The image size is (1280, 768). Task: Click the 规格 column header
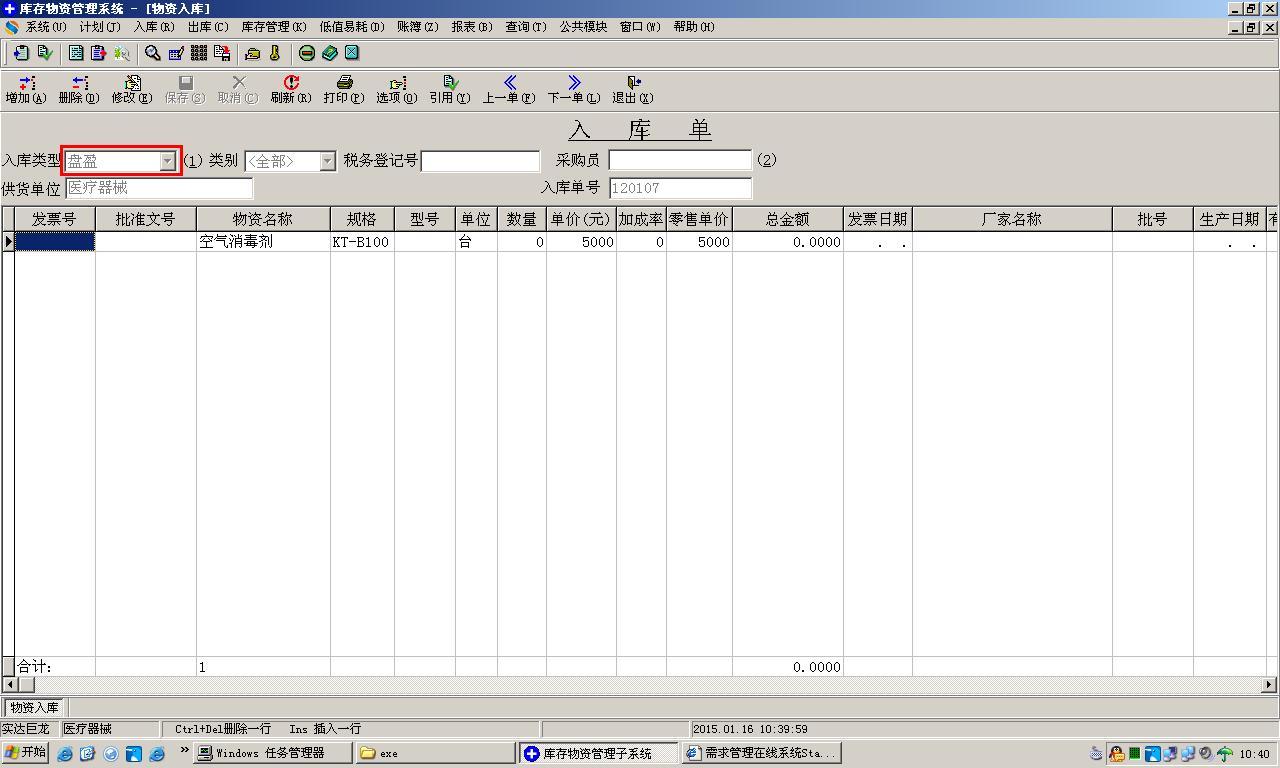[362, 220]
